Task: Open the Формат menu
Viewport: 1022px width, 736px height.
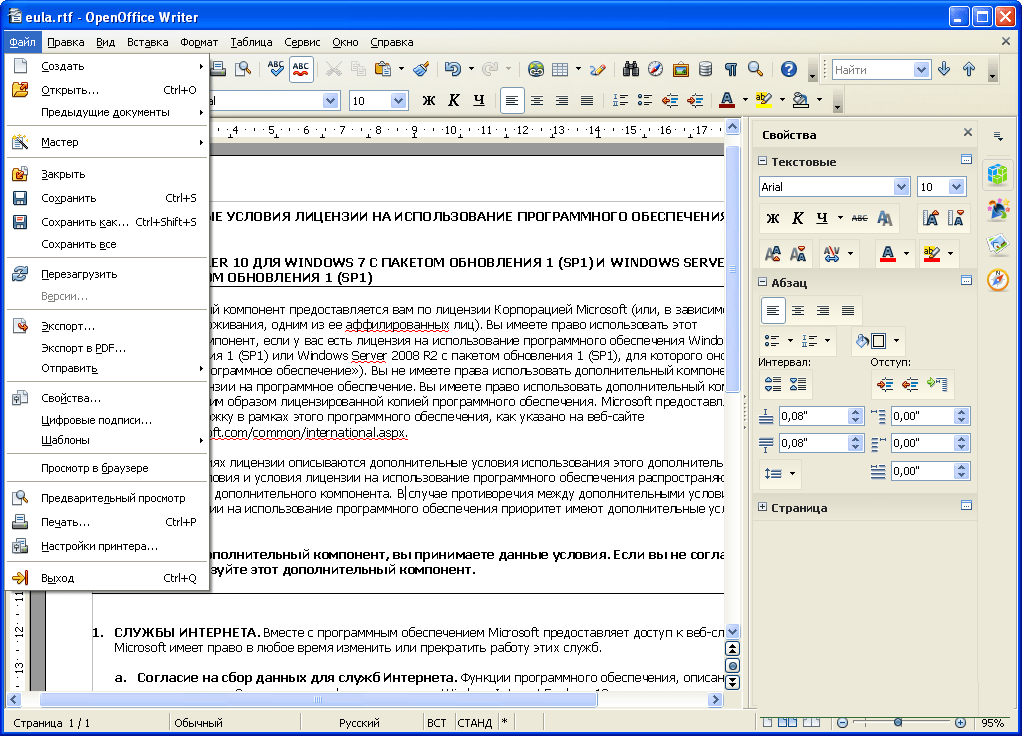Action: click(199, 42)
